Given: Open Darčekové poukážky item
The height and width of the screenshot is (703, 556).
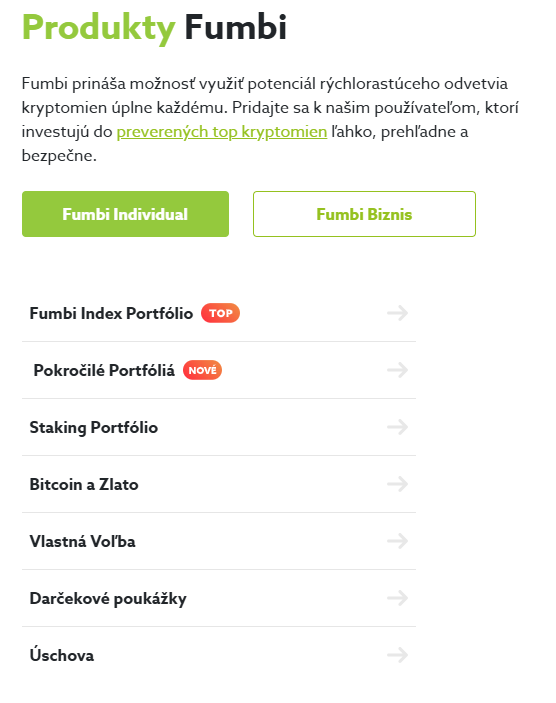Looking at the screenshot, I should (219, 598).
